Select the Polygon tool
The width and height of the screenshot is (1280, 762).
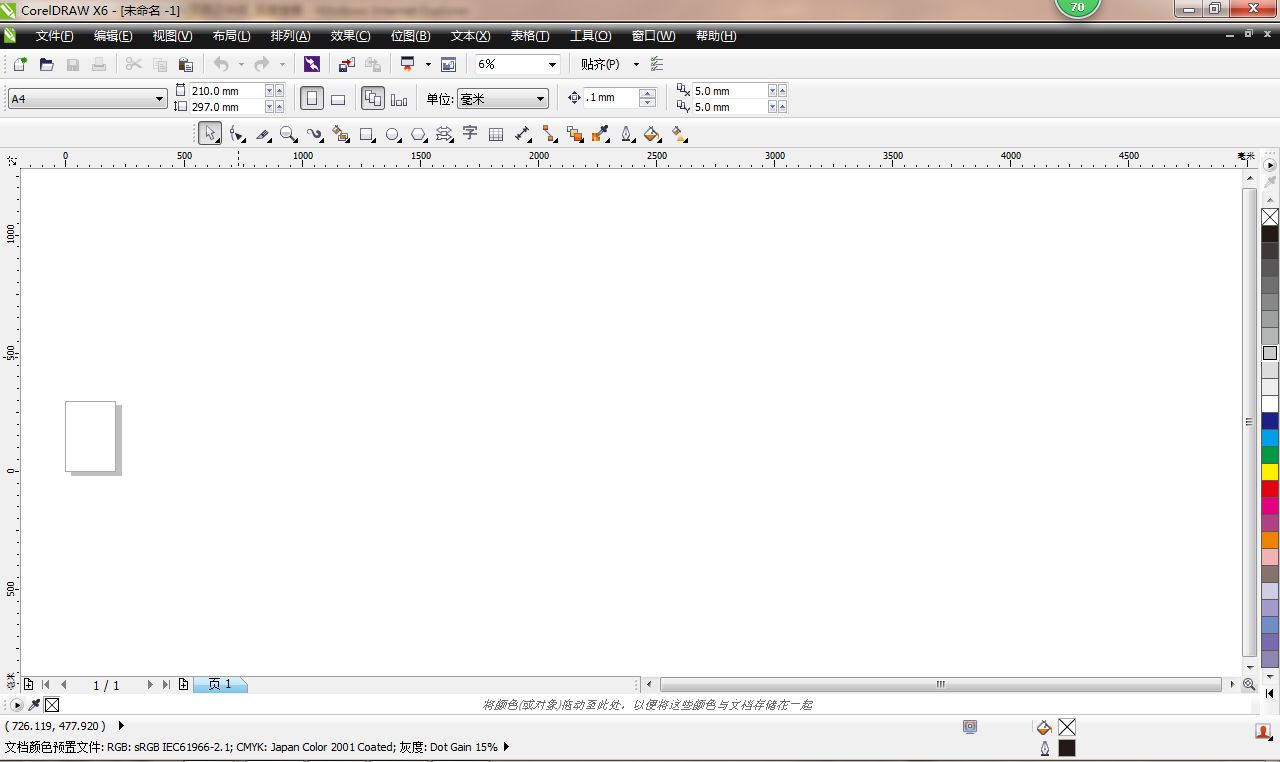click(x=418, y=134)
